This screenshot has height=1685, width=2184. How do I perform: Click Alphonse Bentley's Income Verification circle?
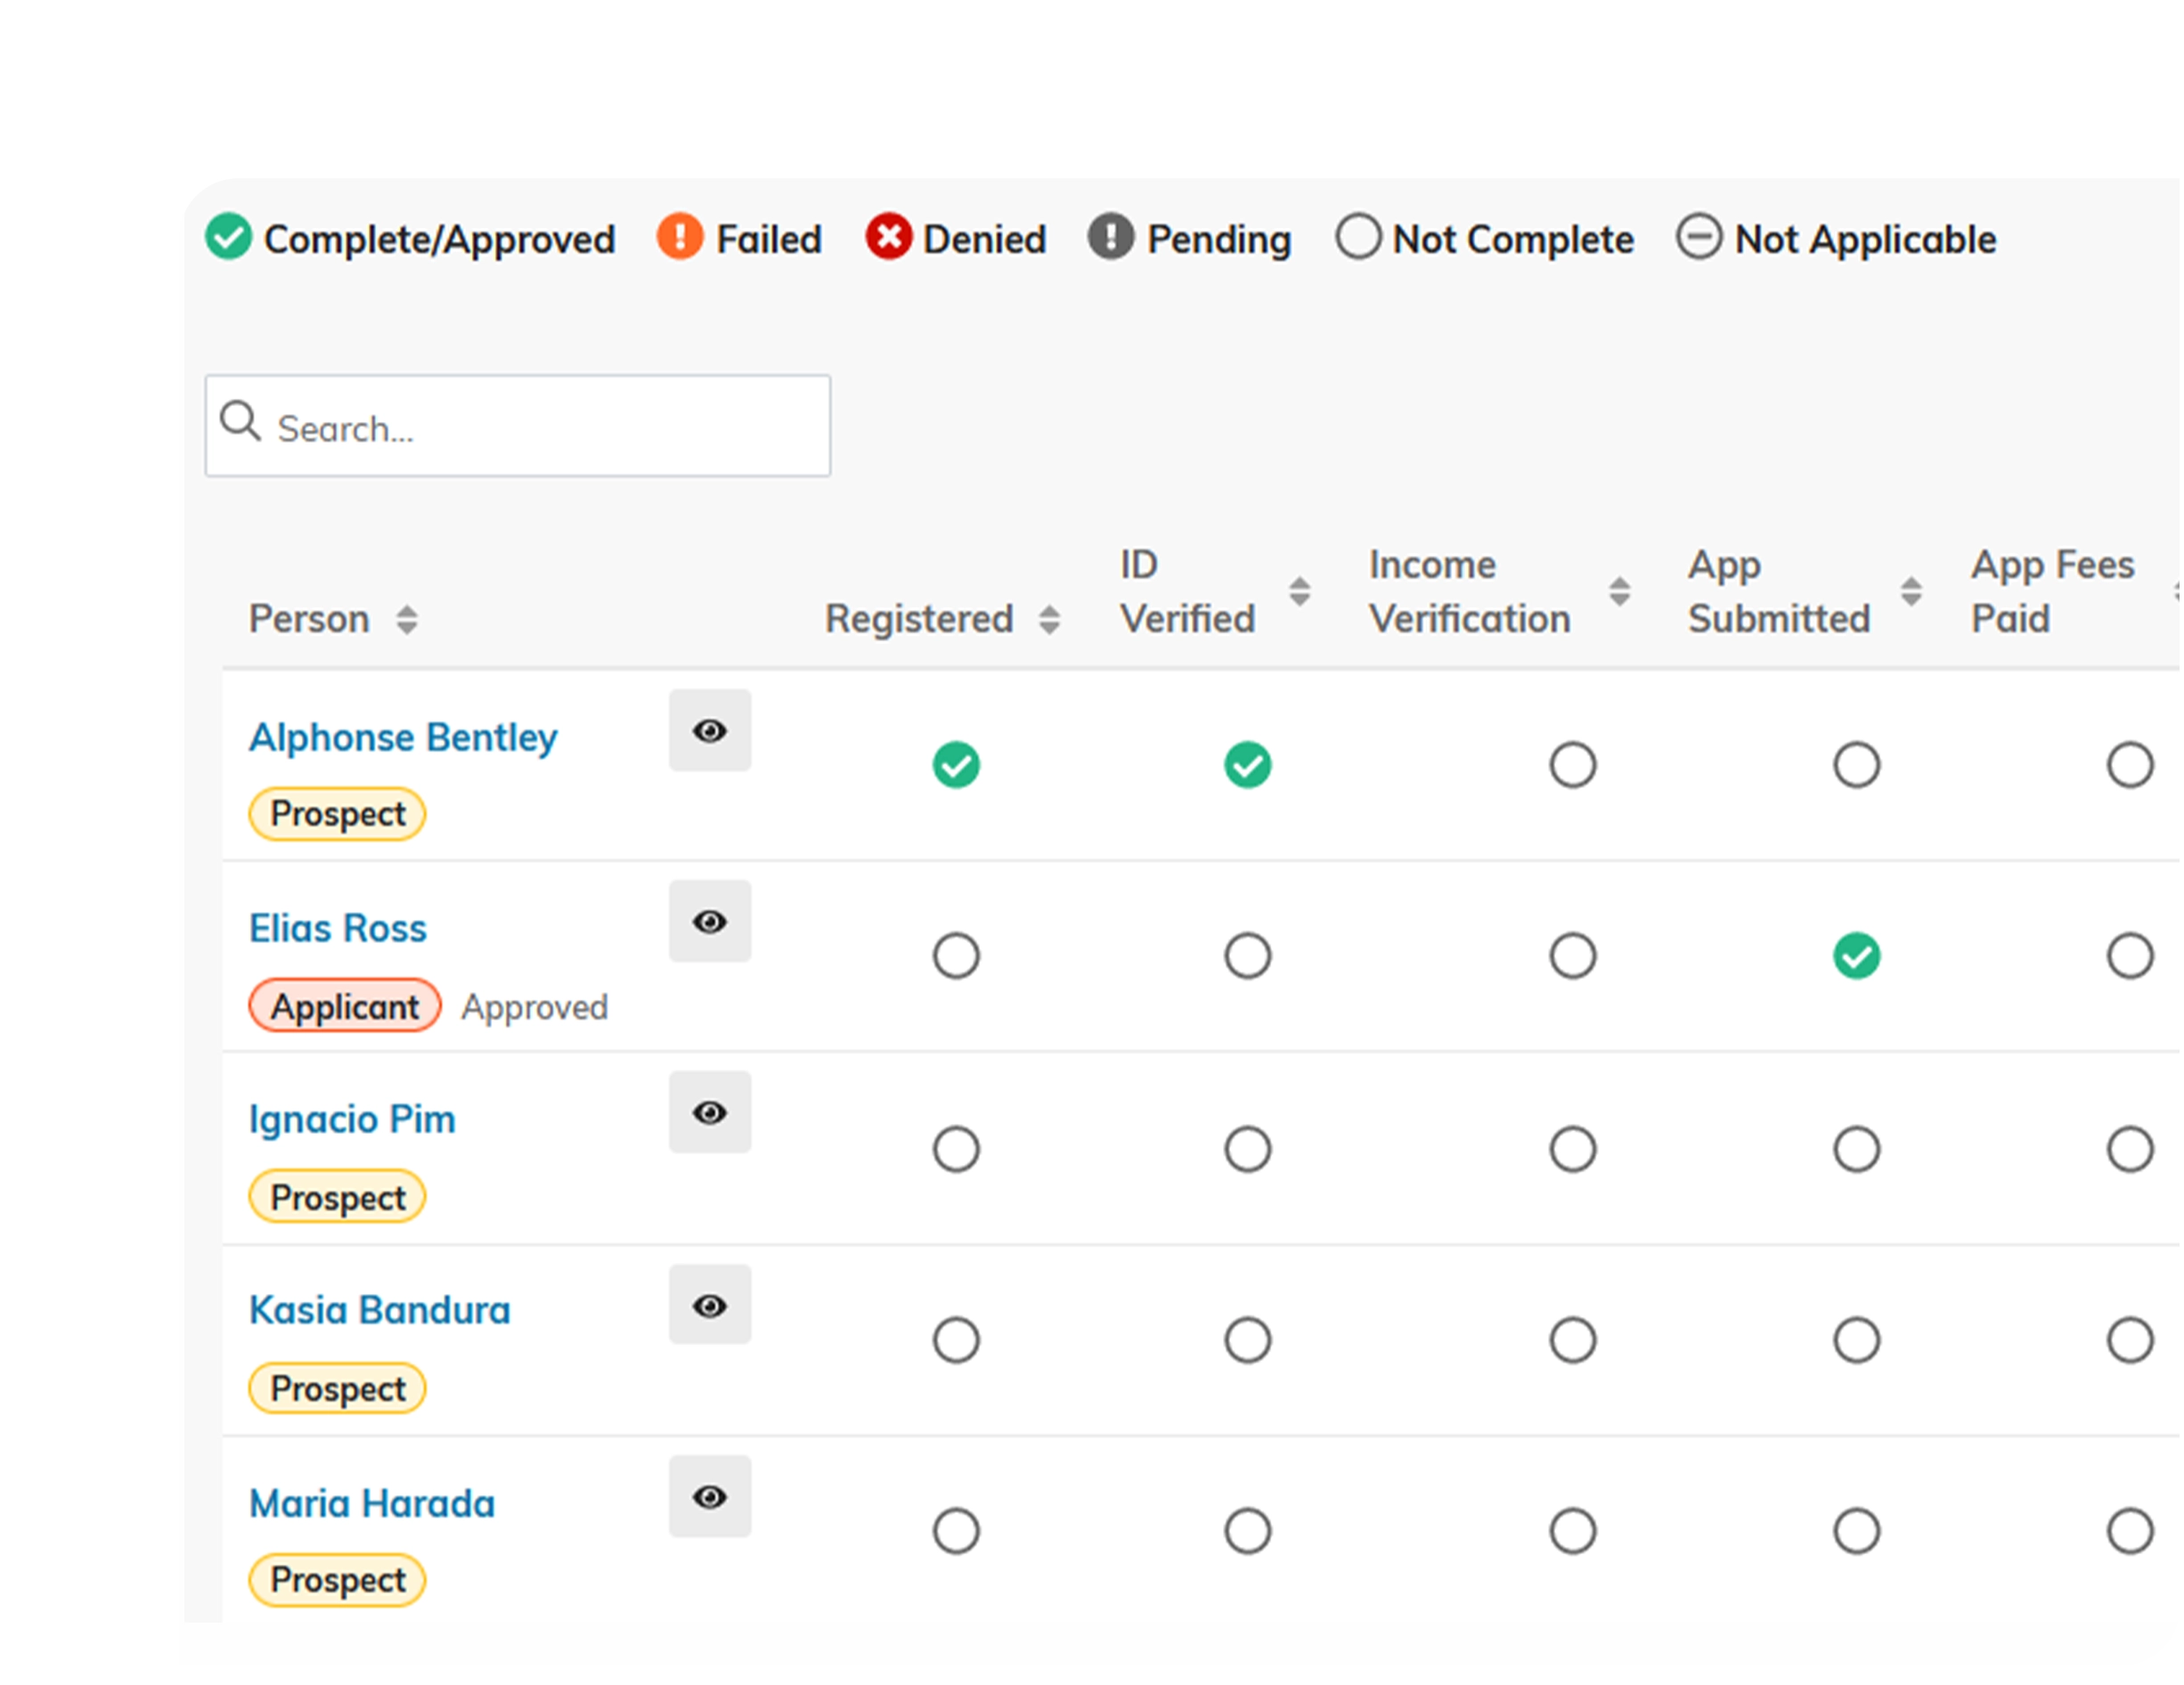(1573, 766)
